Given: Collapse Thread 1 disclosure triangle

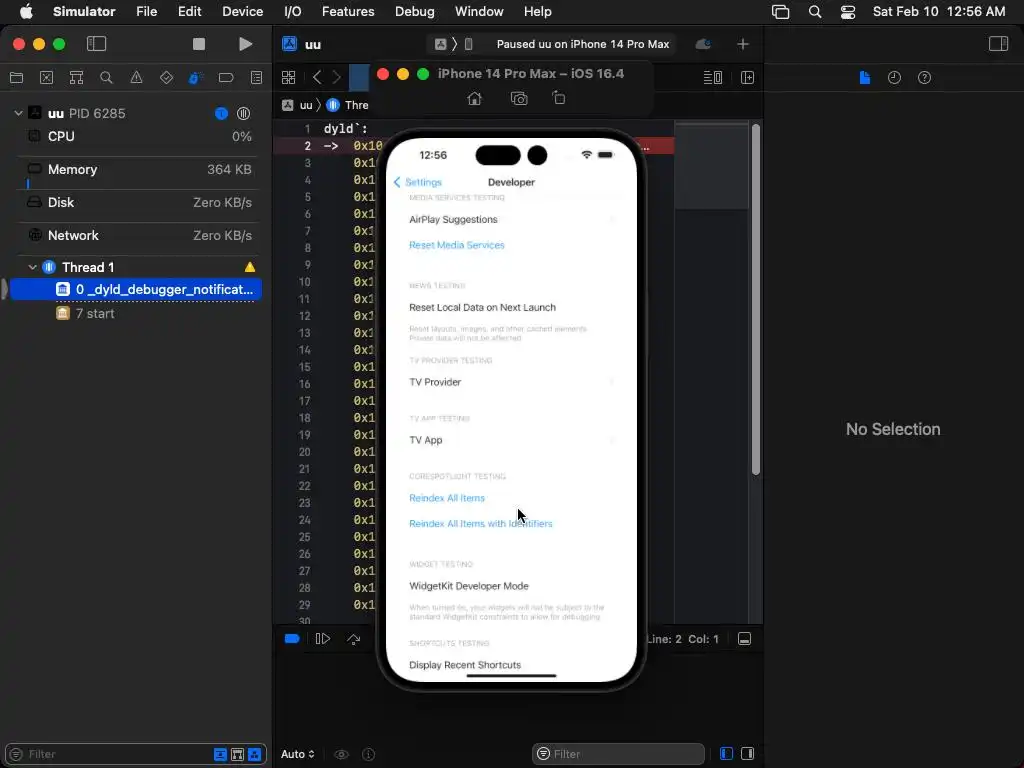Looking at the screenshot, I should click(32, 267).
